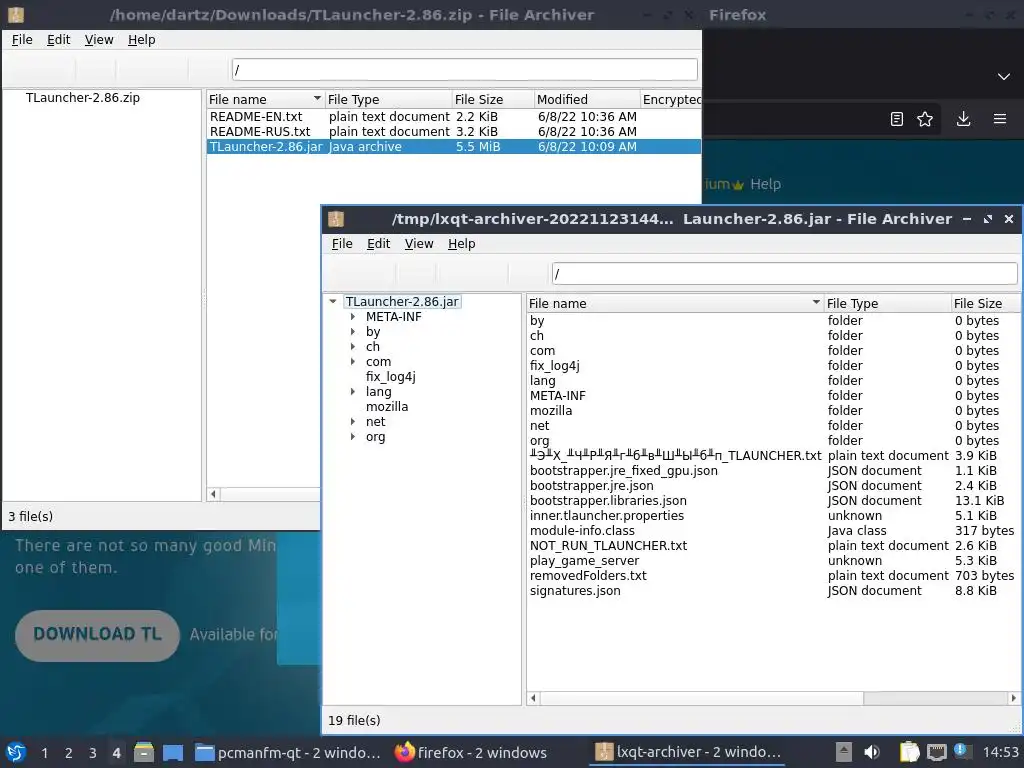Switch to virtual desktop 3
This screenshot has height=768, width=1024.
(93, 753)
